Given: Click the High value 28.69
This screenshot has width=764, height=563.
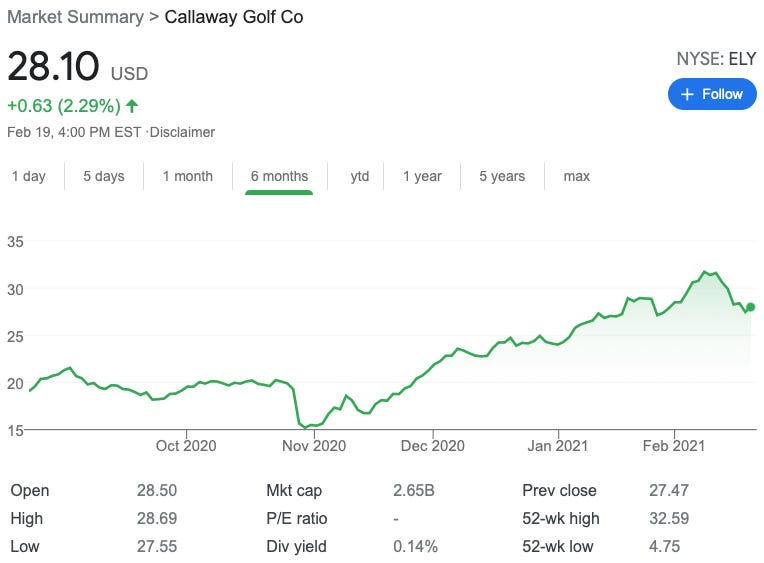Looking at the screenshot, I should (x=157, y=518).
